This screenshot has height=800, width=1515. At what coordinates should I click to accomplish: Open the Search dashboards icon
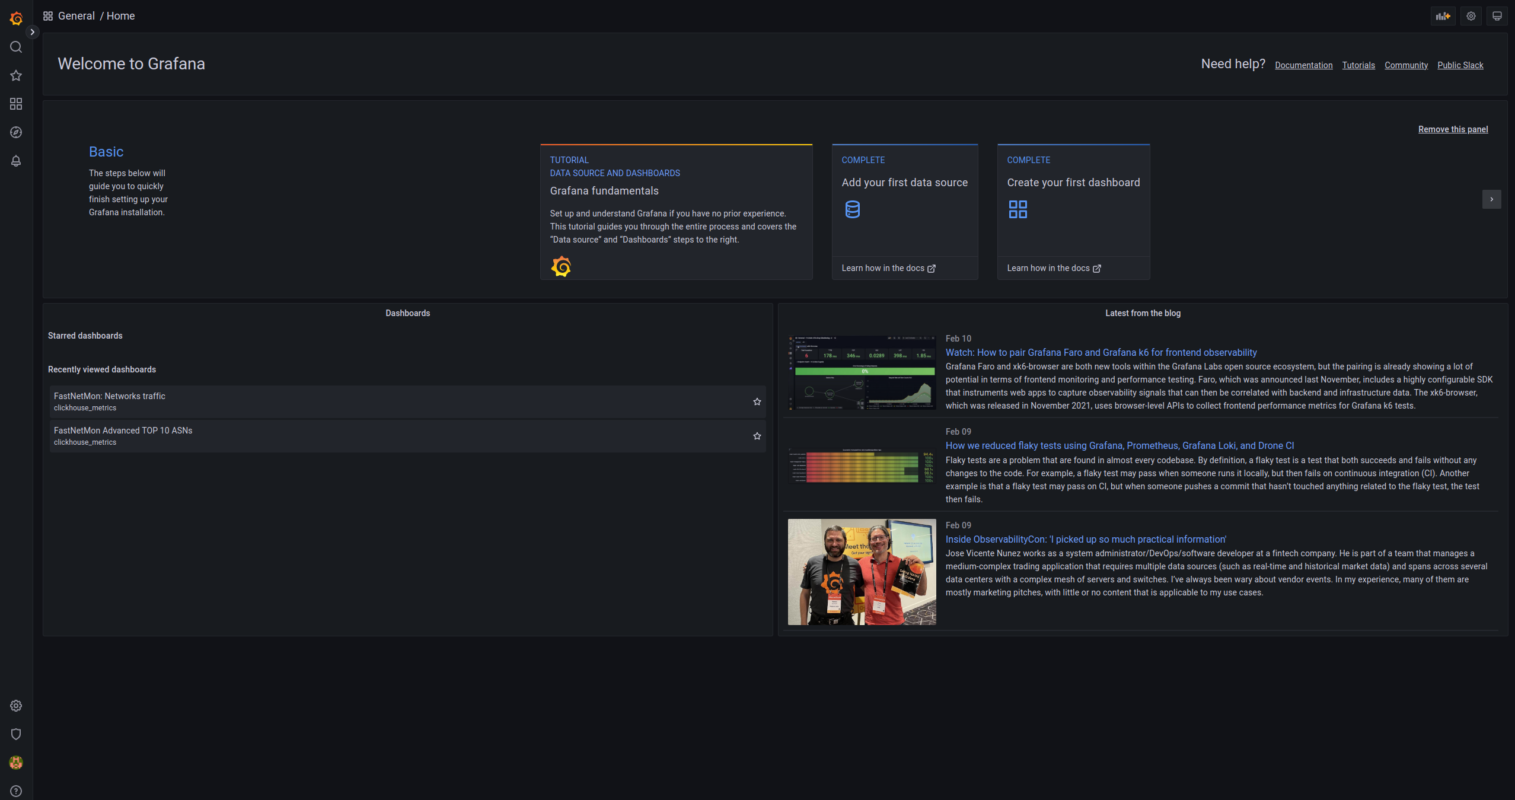pos(15,46)
